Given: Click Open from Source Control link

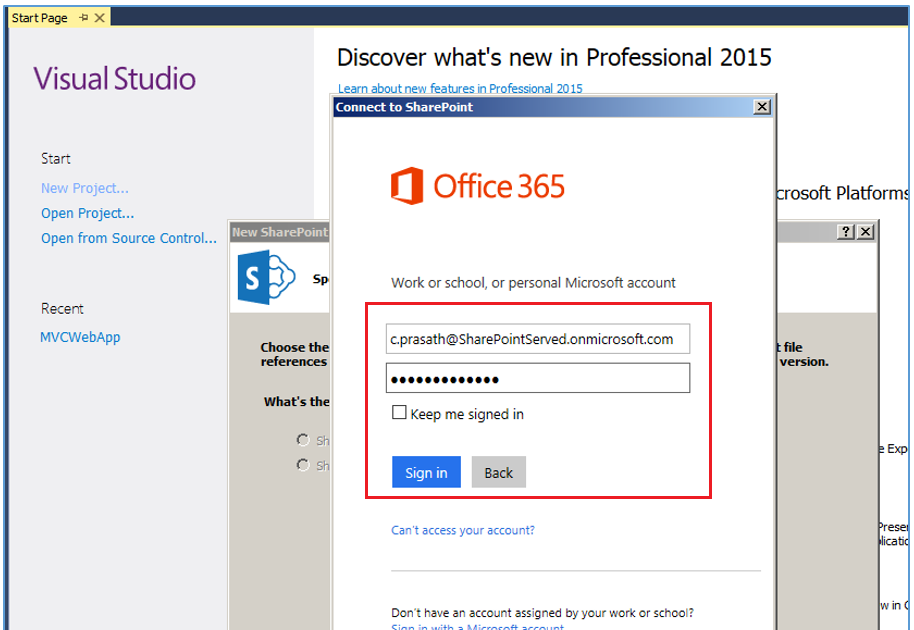Looking at the screenshot, I should coord(129,238).
